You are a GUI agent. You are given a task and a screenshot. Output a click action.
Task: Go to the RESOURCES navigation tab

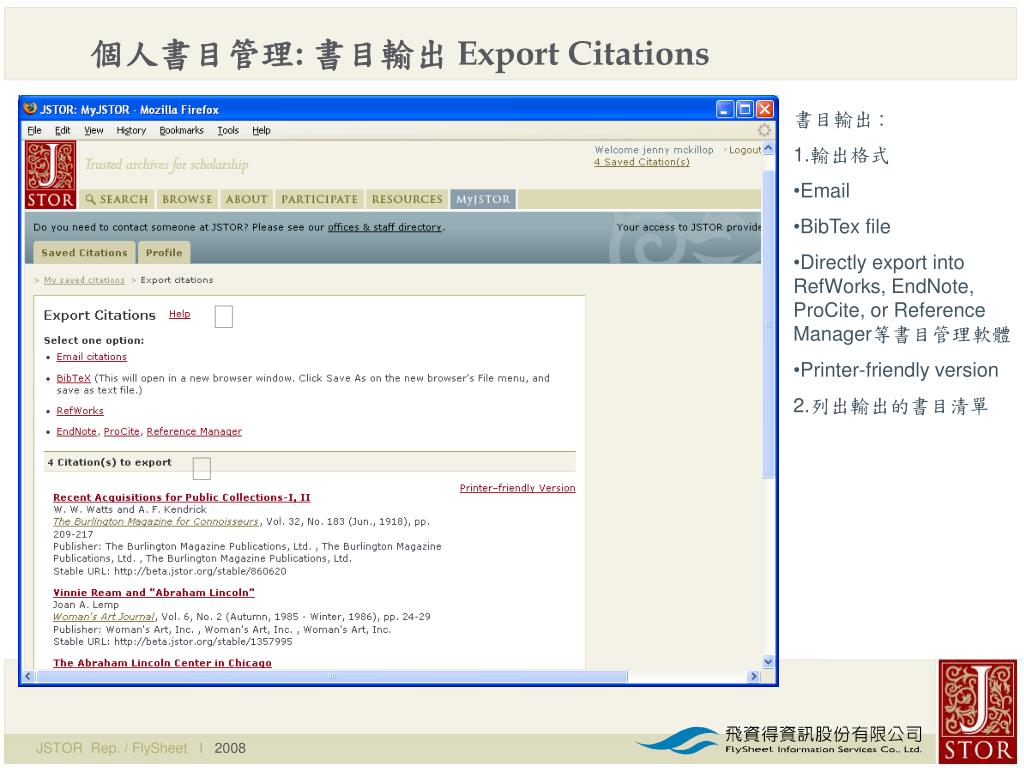[x=407, y=199]
